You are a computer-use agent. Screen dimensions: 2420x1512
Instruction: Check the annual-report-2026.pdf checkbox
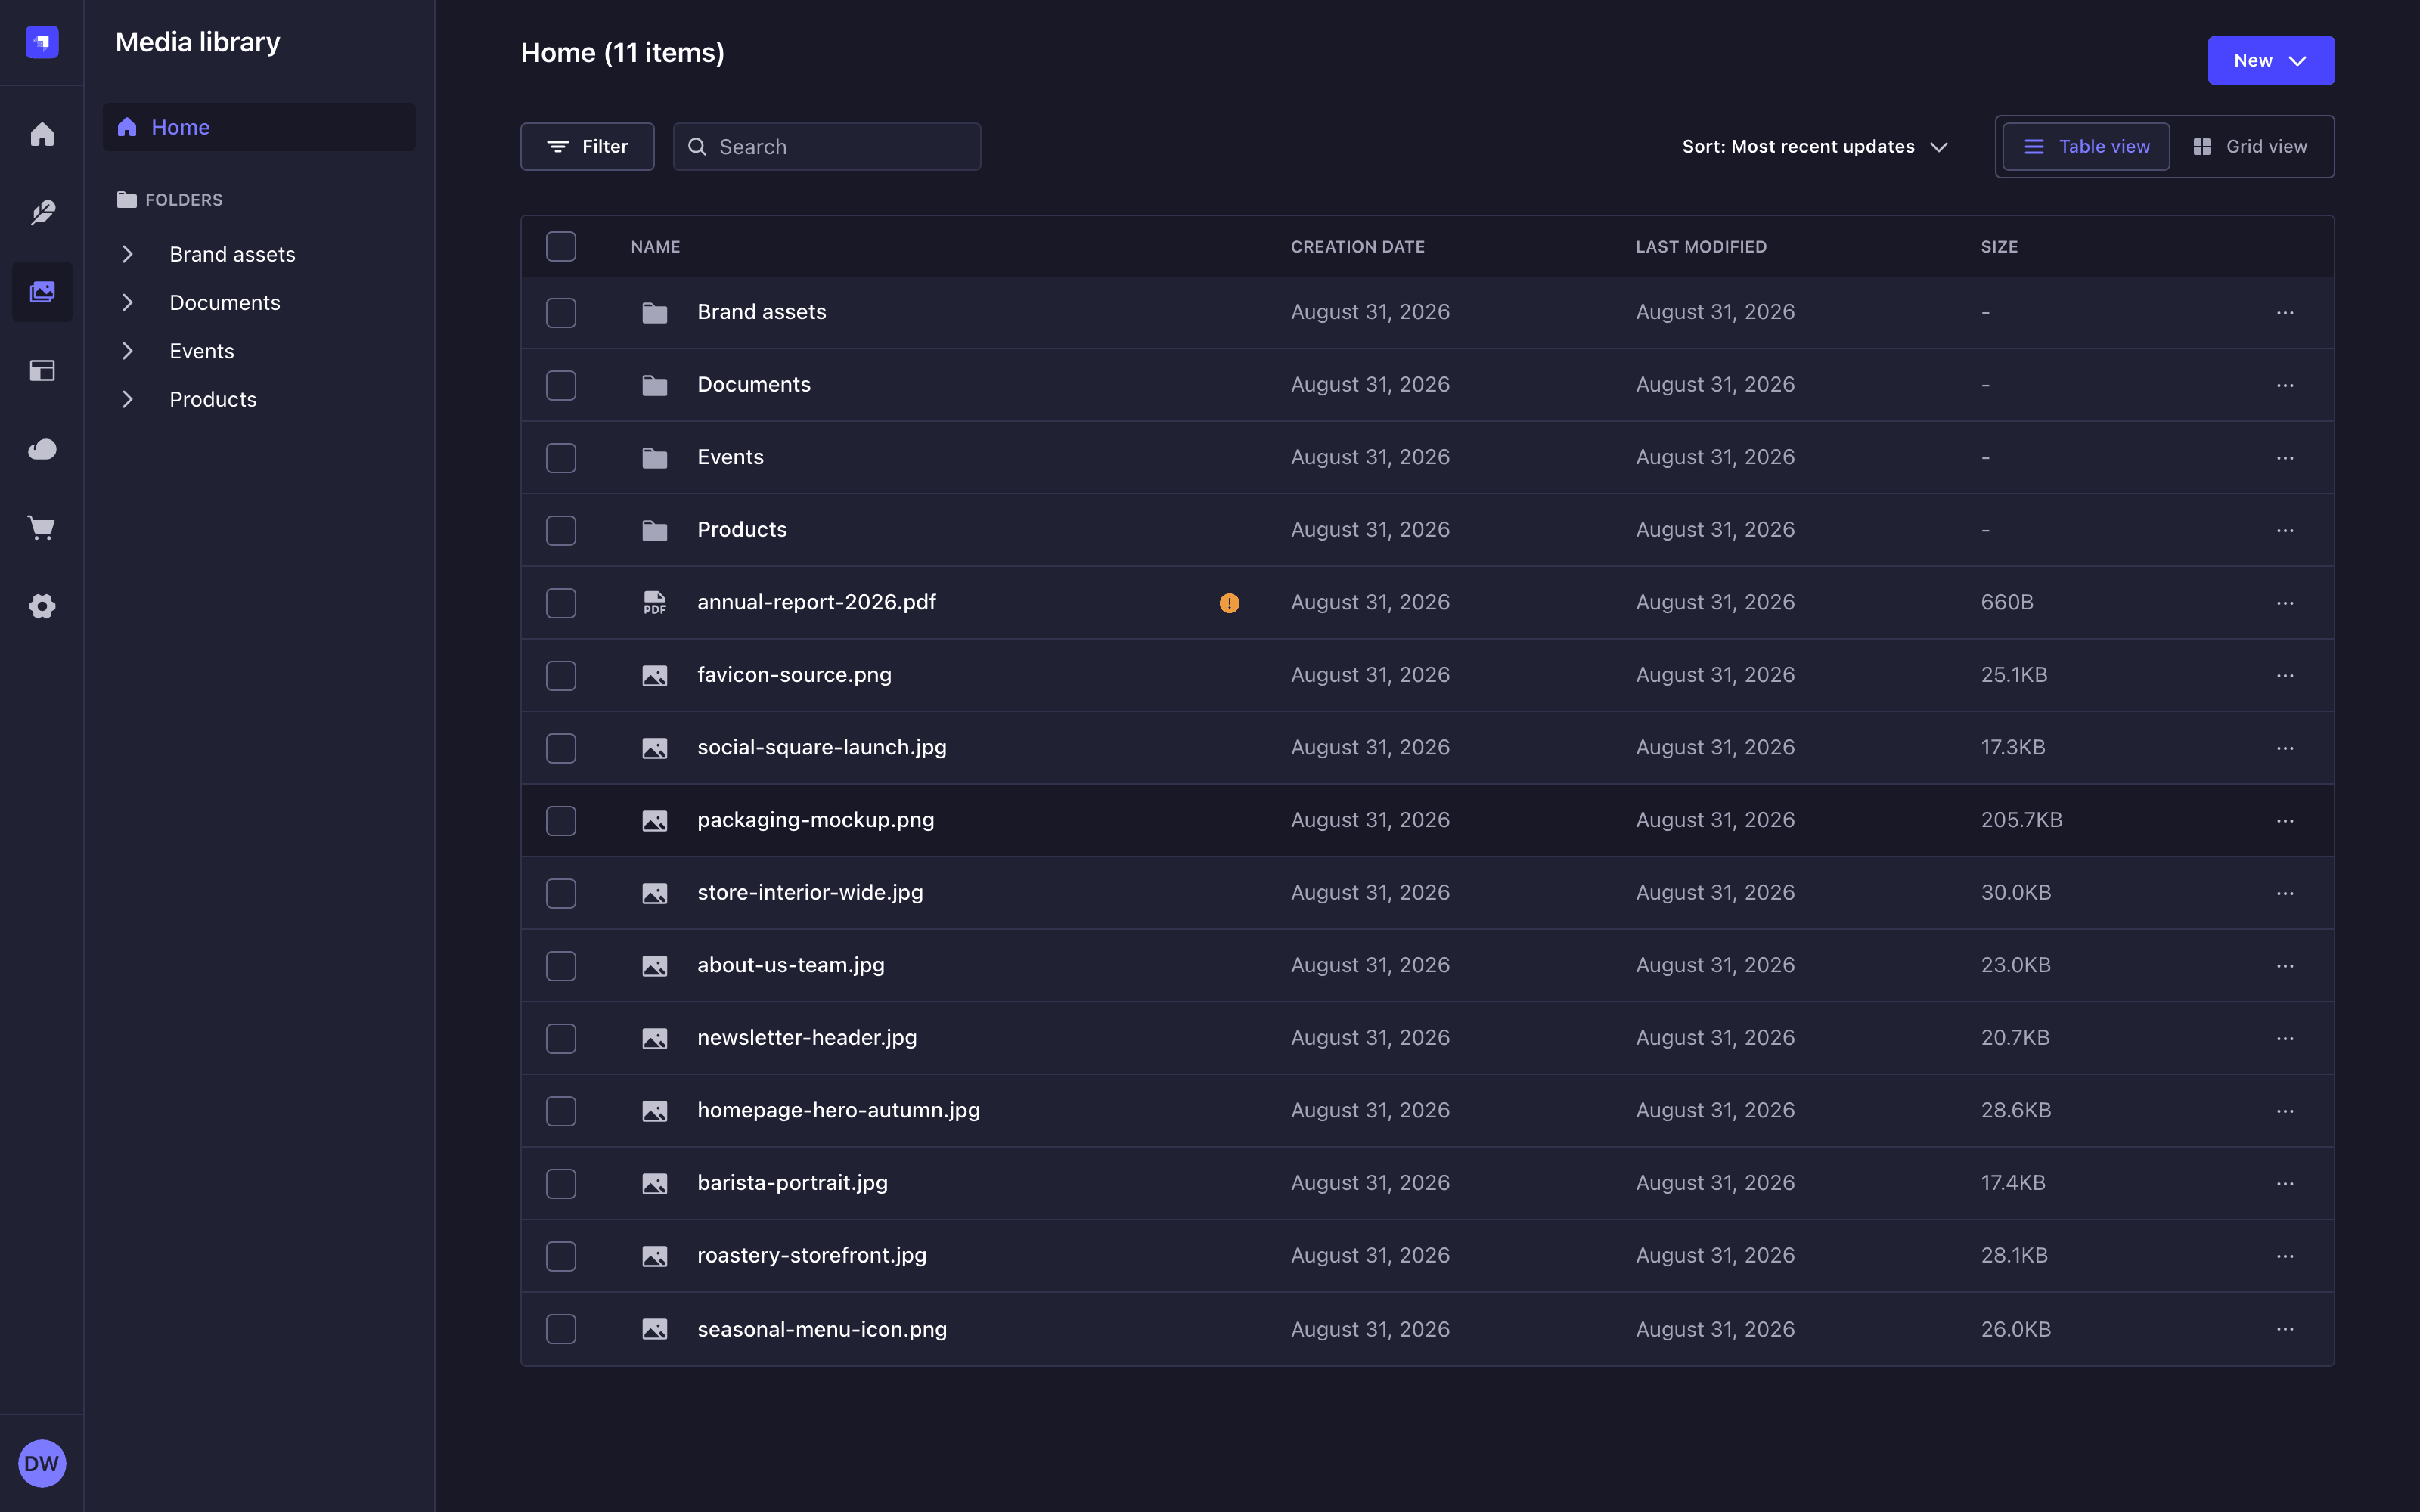561,603
